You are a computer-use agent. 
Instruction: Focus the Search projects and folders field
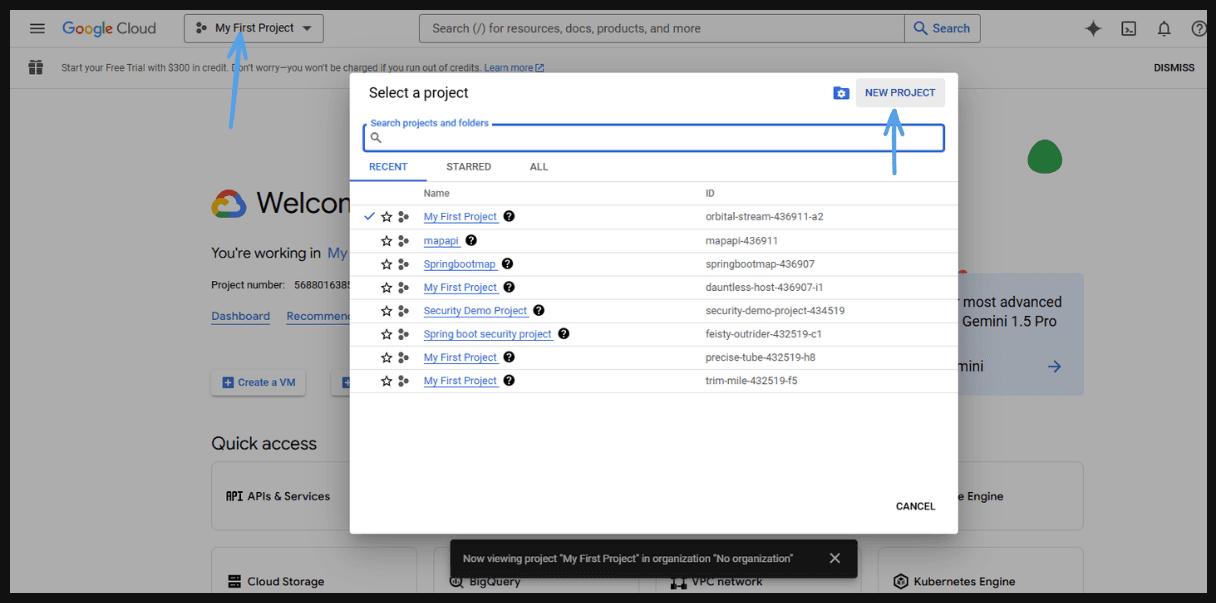(653, 138)
